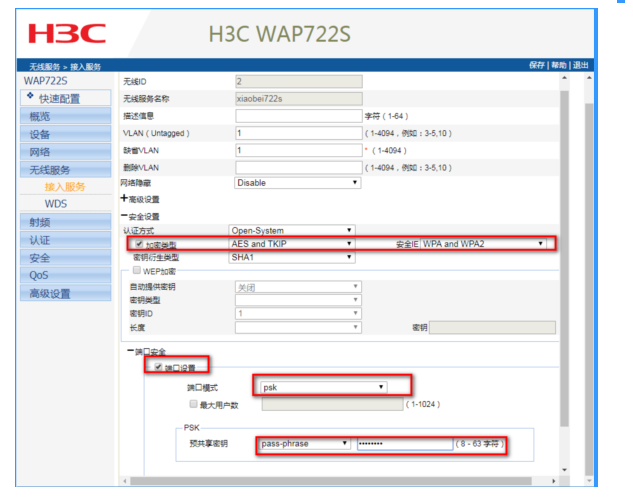Expand the 高级设置 plus section

point(124,198)
